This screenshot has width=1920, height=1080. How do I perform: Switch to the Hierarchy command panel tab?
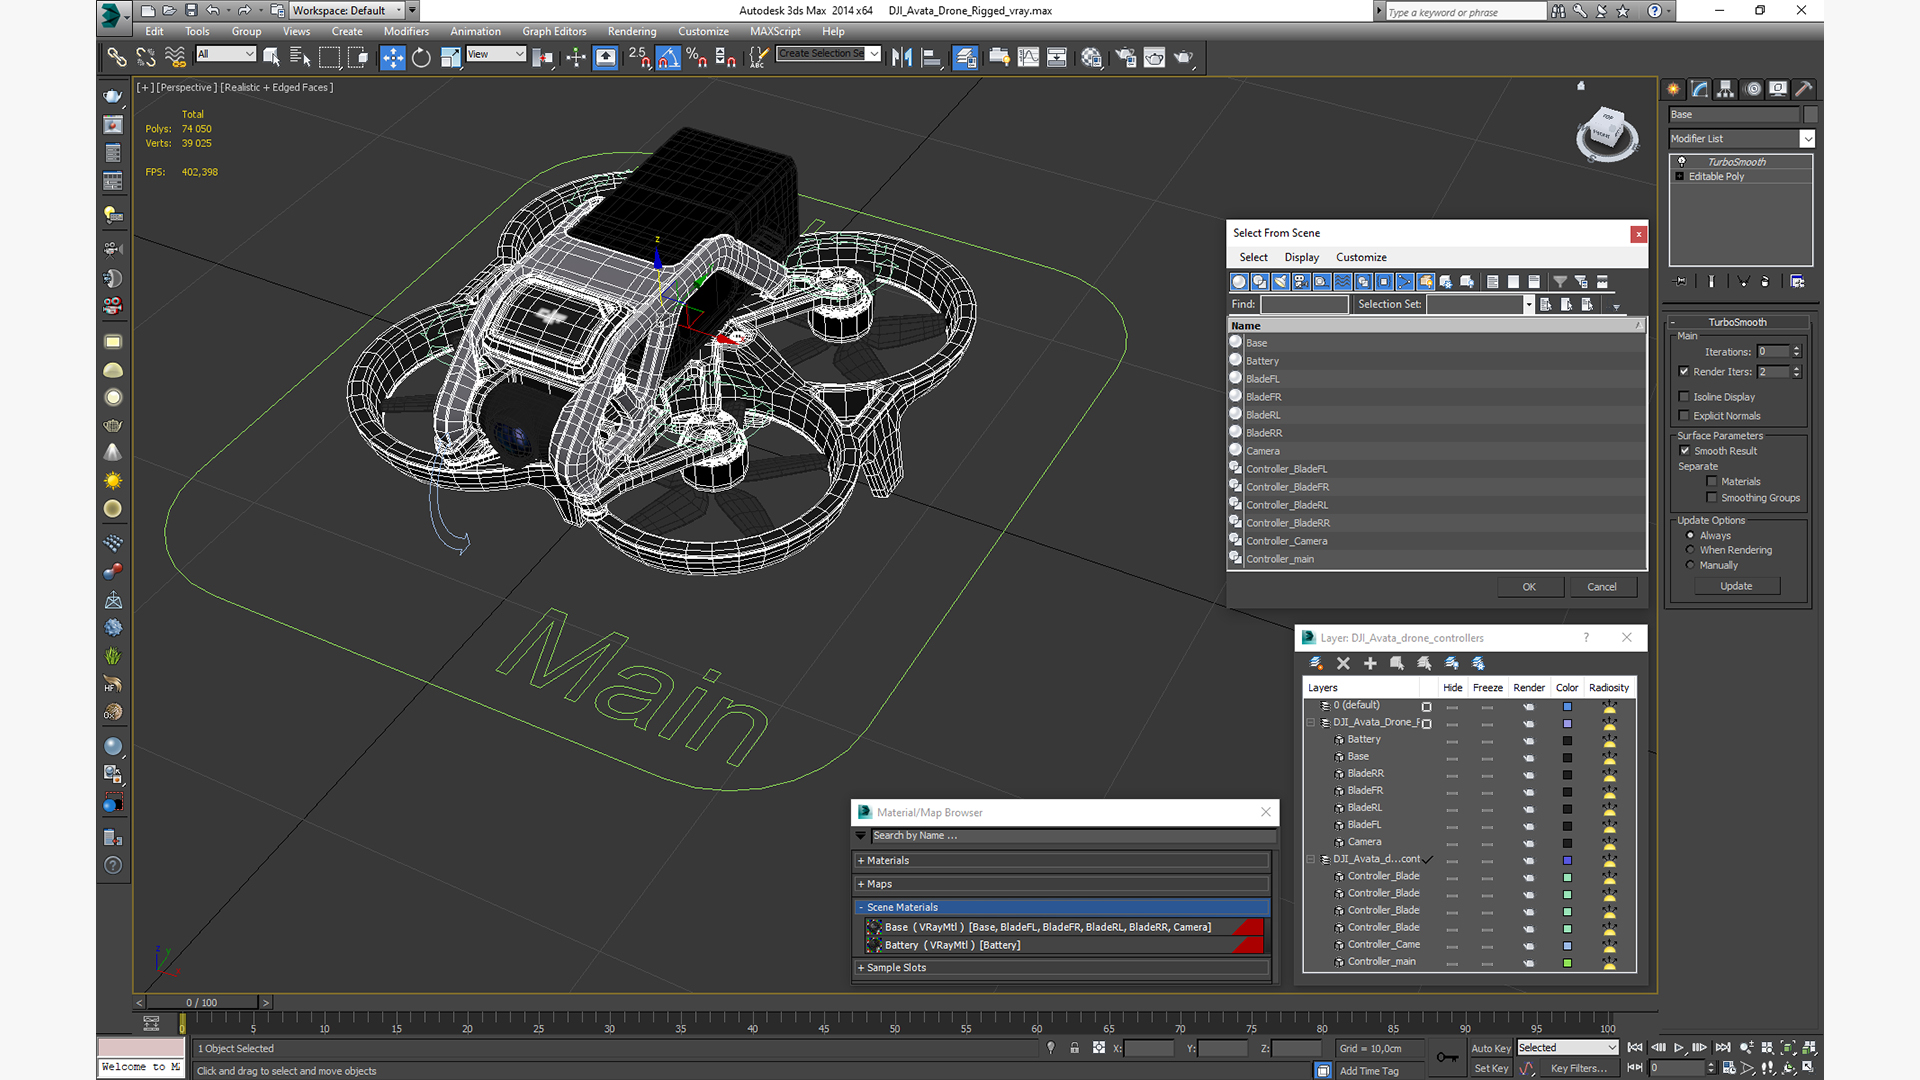coord(1726,89)
